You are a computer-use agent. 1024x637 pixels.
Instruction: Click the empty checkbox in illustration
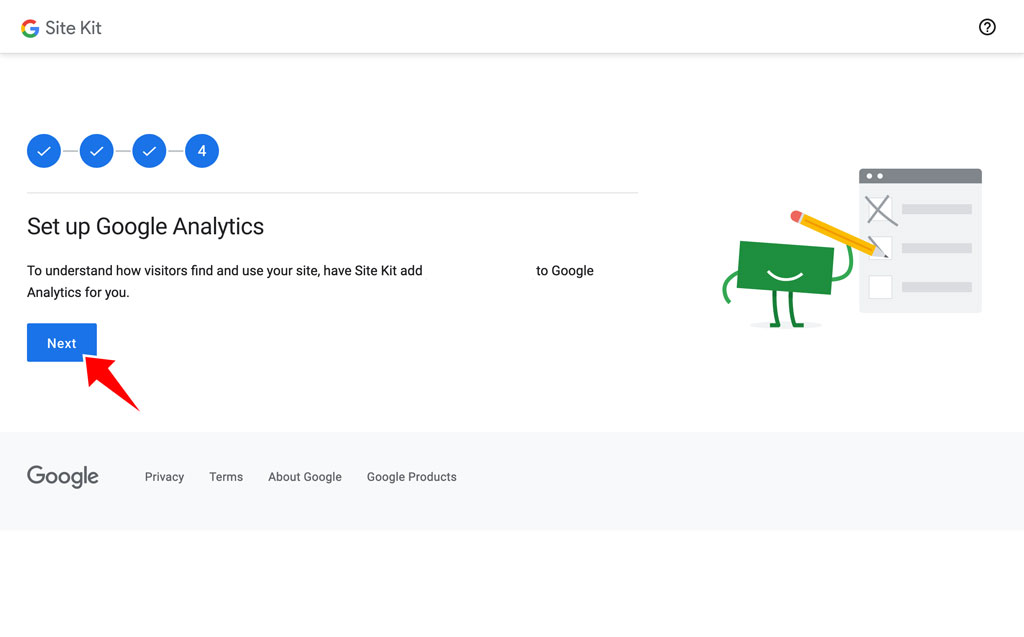[x=880, y=287]
